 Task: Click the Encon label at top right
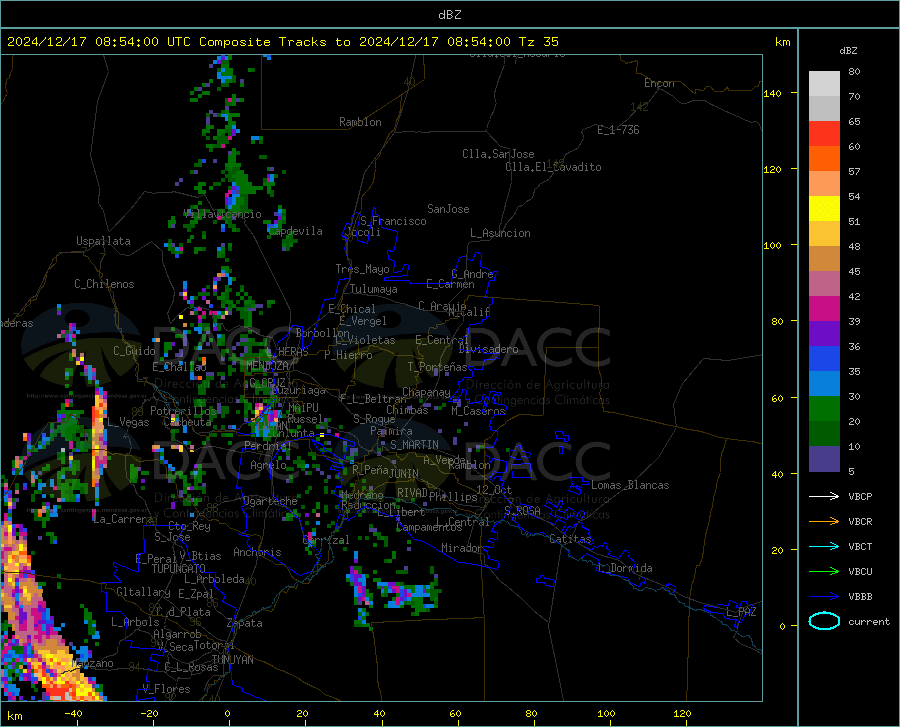659,83
